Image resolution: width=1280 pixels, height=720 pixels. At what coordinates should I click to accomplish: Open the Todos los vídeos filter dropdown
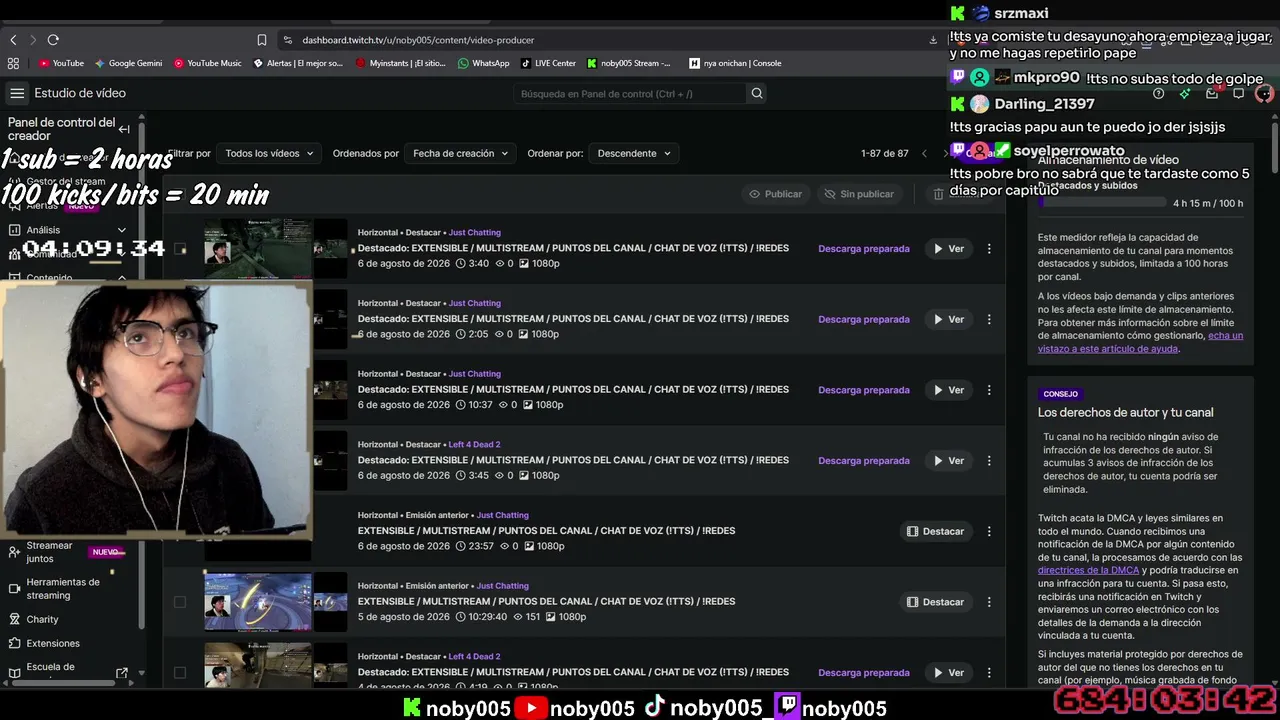269,153
